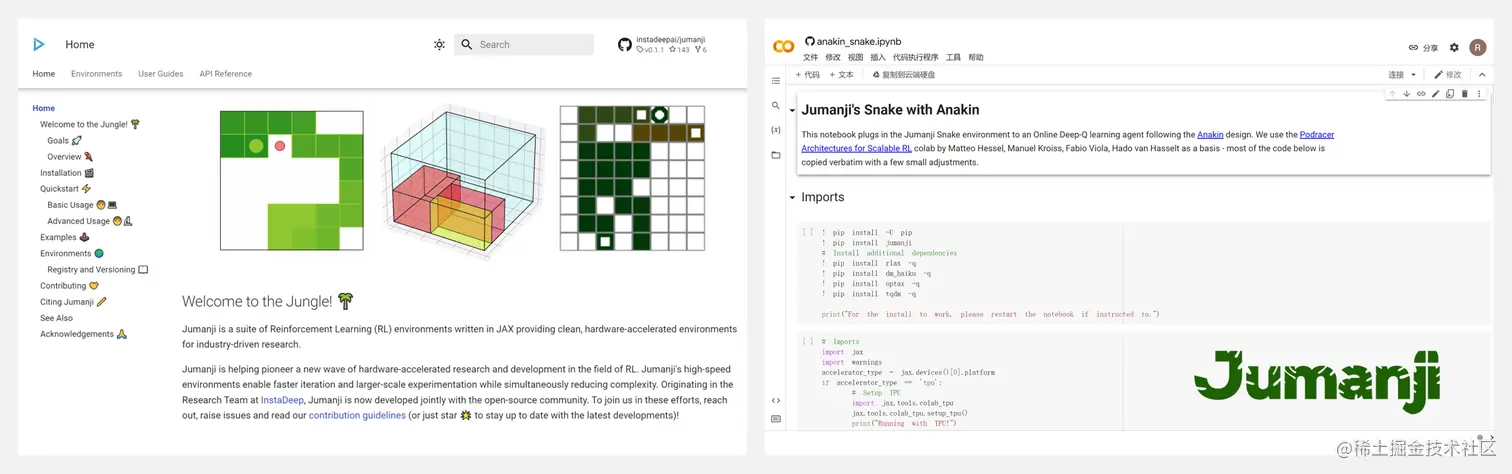
Task: Open the command palette icon at sidebar bottom
Action: coord(776,419)
